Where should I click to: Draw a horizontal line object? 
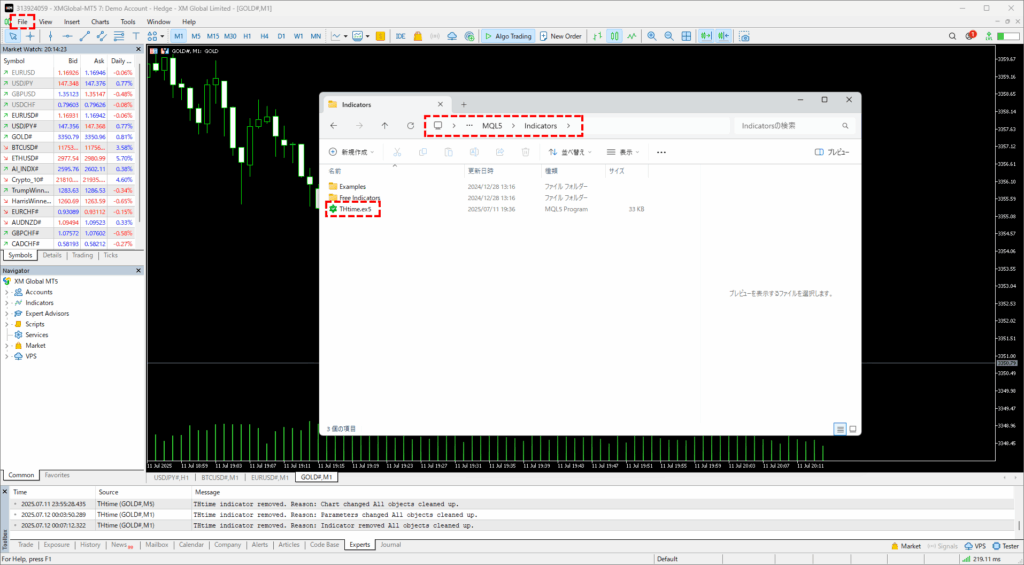coord(67,37)
